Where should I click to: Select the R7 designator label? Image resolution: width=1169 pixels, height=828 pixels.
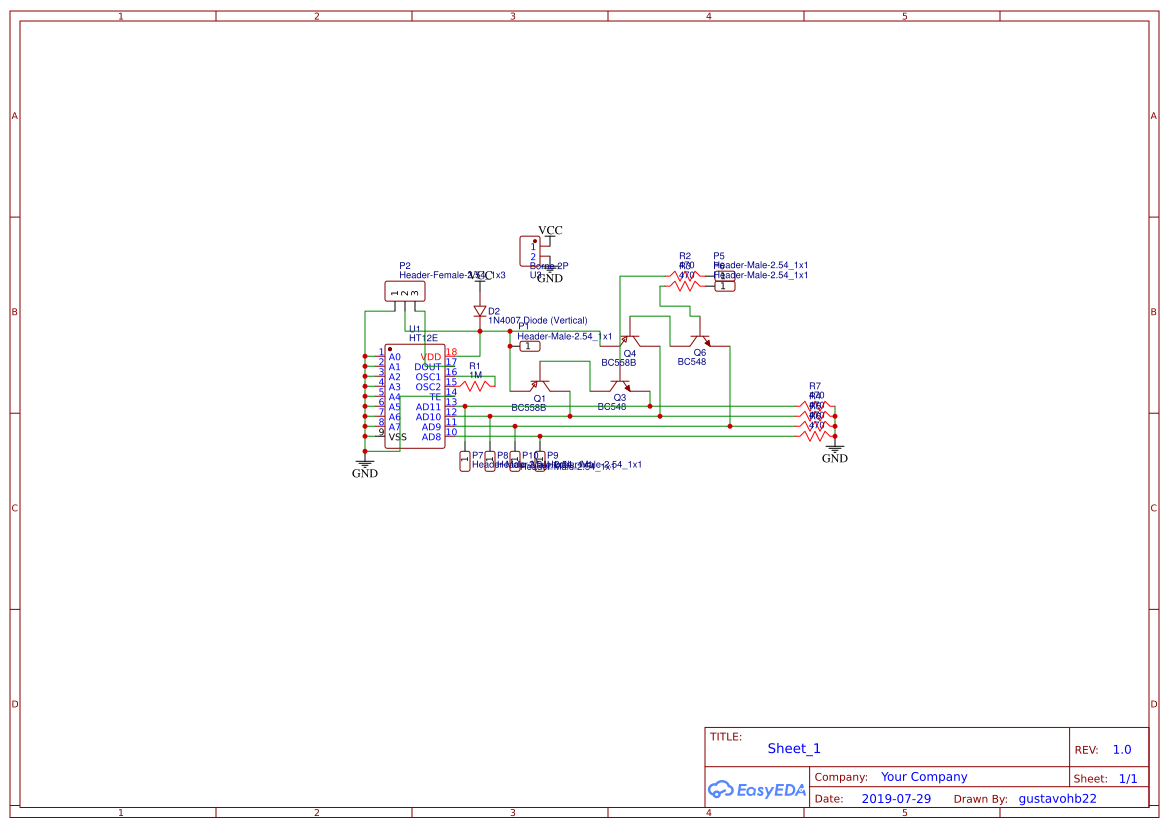coord(815,386)
